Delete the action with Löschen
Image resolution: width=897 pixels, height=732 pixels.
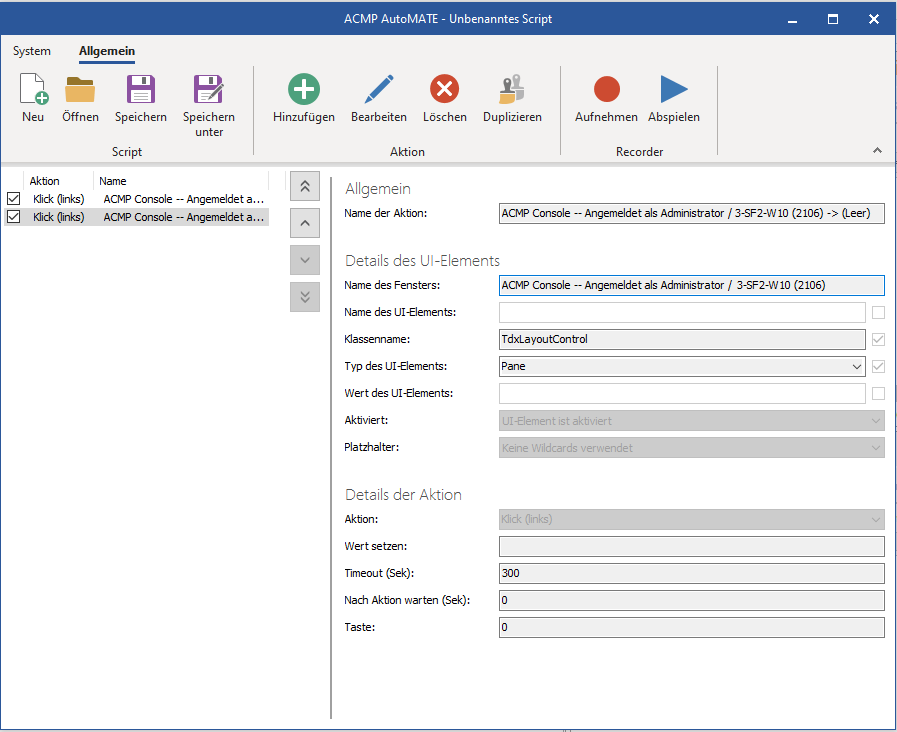(444, 97)
